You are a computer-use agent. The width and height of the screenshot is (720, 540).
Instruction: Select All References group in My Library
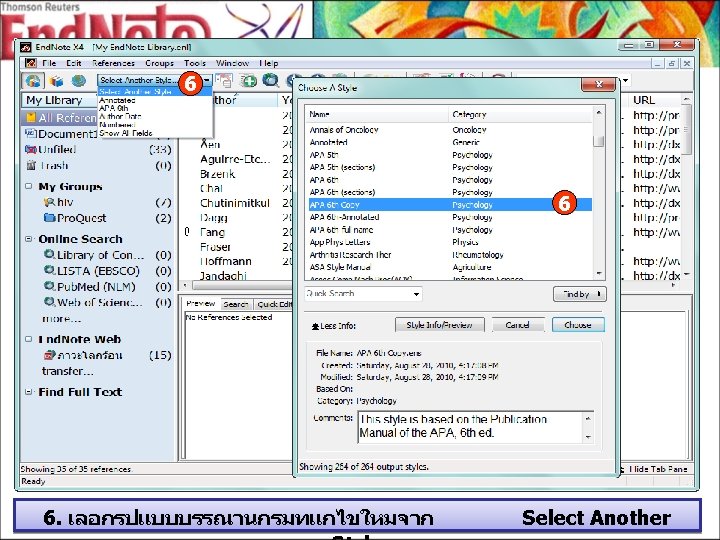click(x=60, y=118)
